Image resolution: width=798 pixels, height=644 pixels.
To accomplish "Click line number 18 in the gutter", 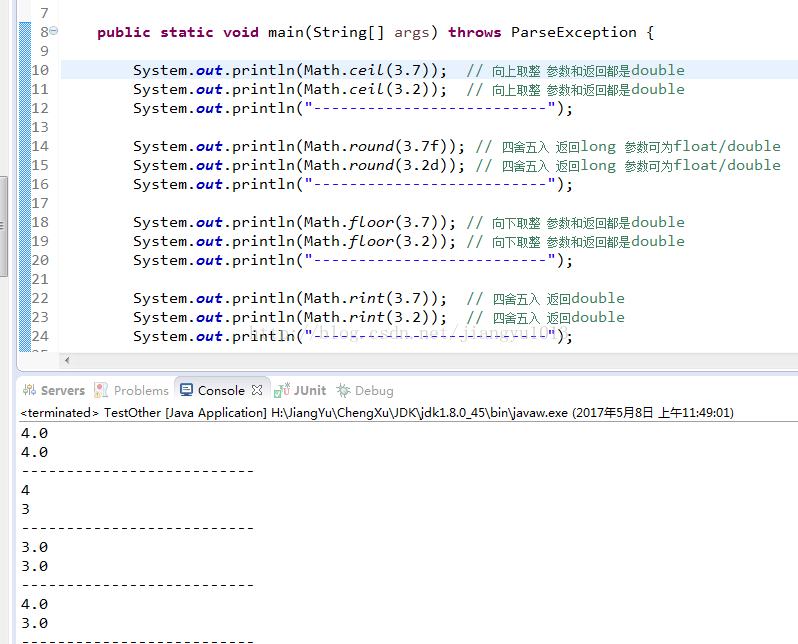I will [x=40, y=222].
